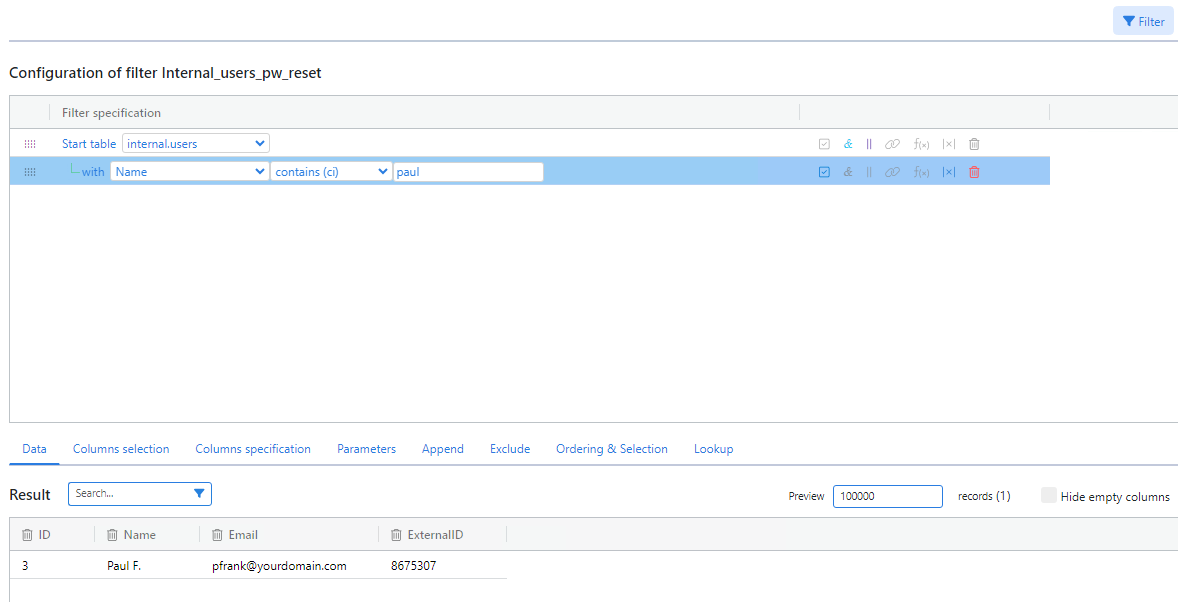This screenshot has height=602, width=1178.
Task: Click the red trash icon on the Name row
Action: click(974, 172)
